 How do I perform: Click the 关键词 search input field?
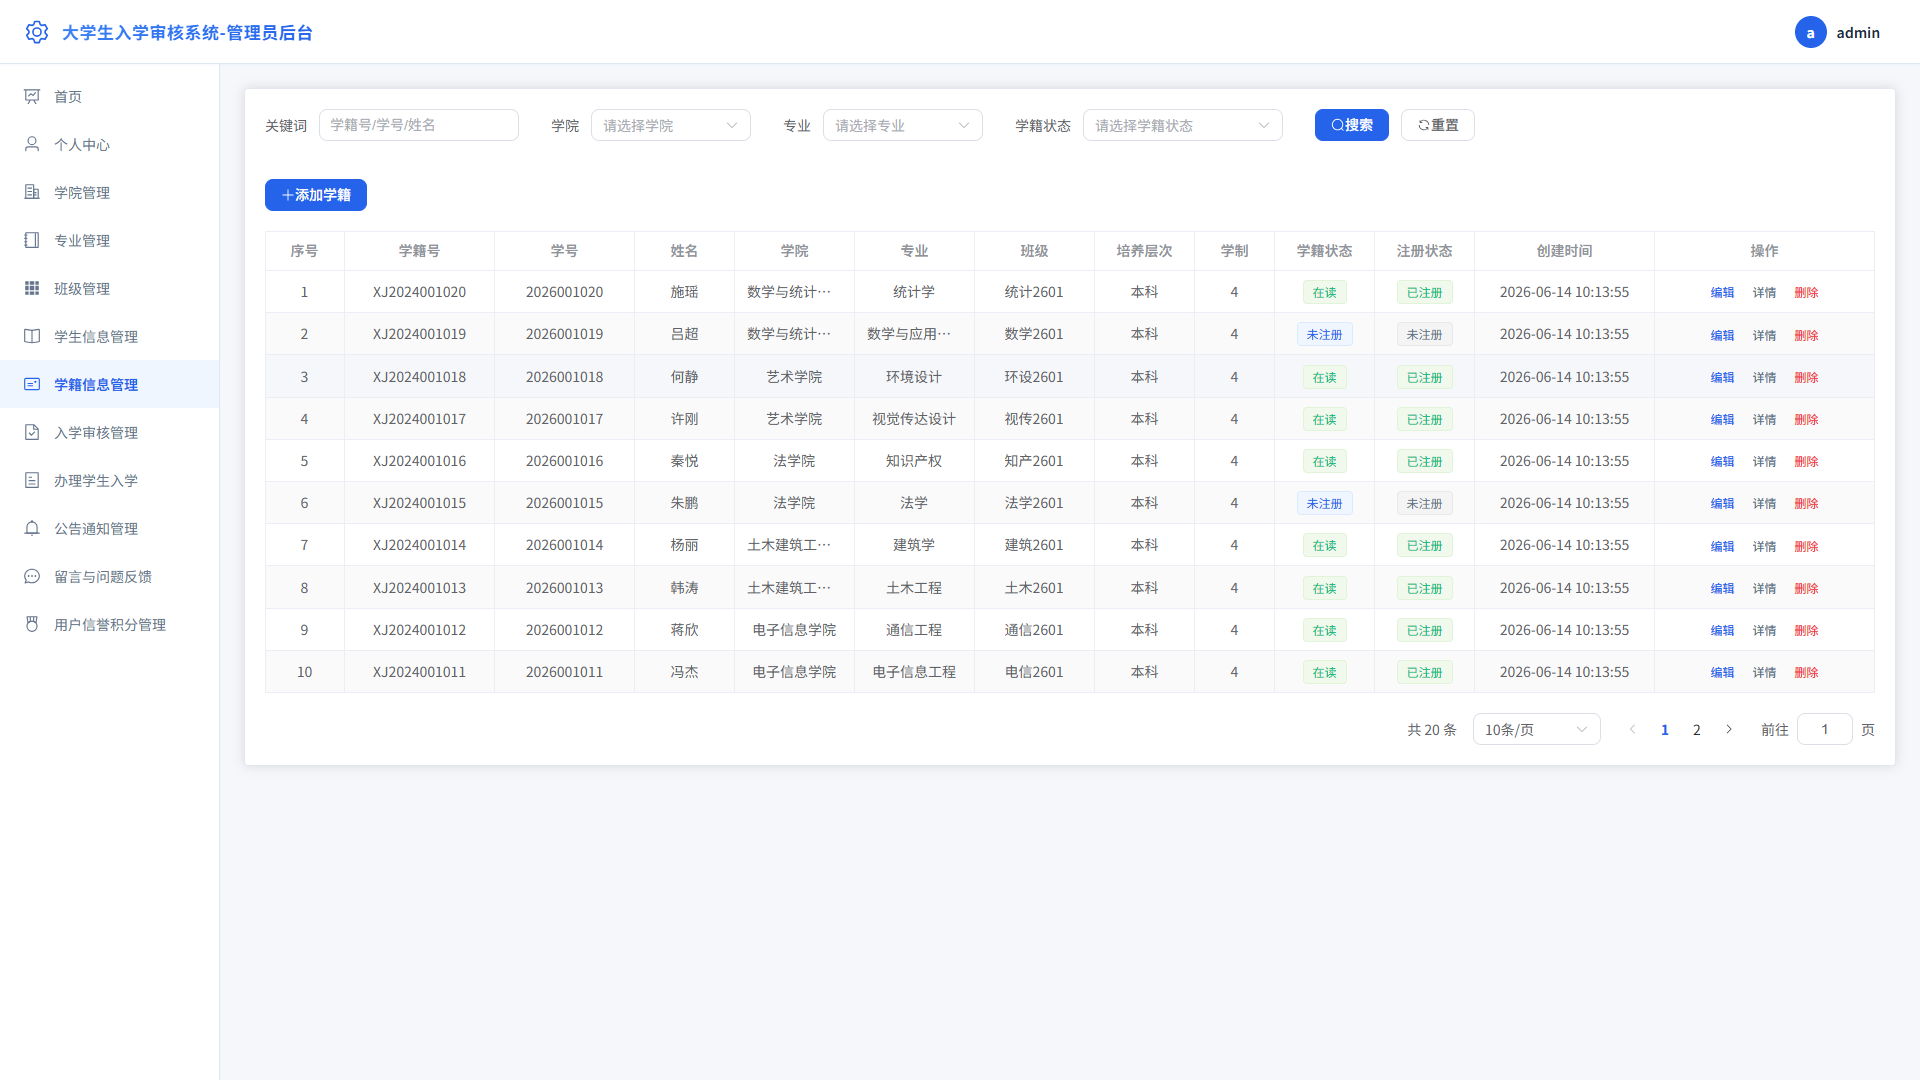[419, 125]
